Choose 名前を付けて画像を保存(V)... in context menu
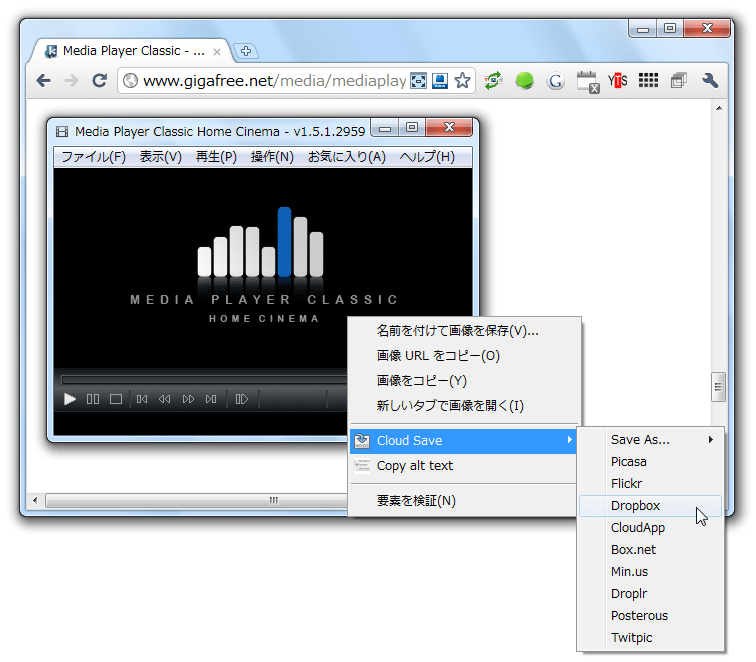This screenshot has width=756, height=662. (464, 331)
